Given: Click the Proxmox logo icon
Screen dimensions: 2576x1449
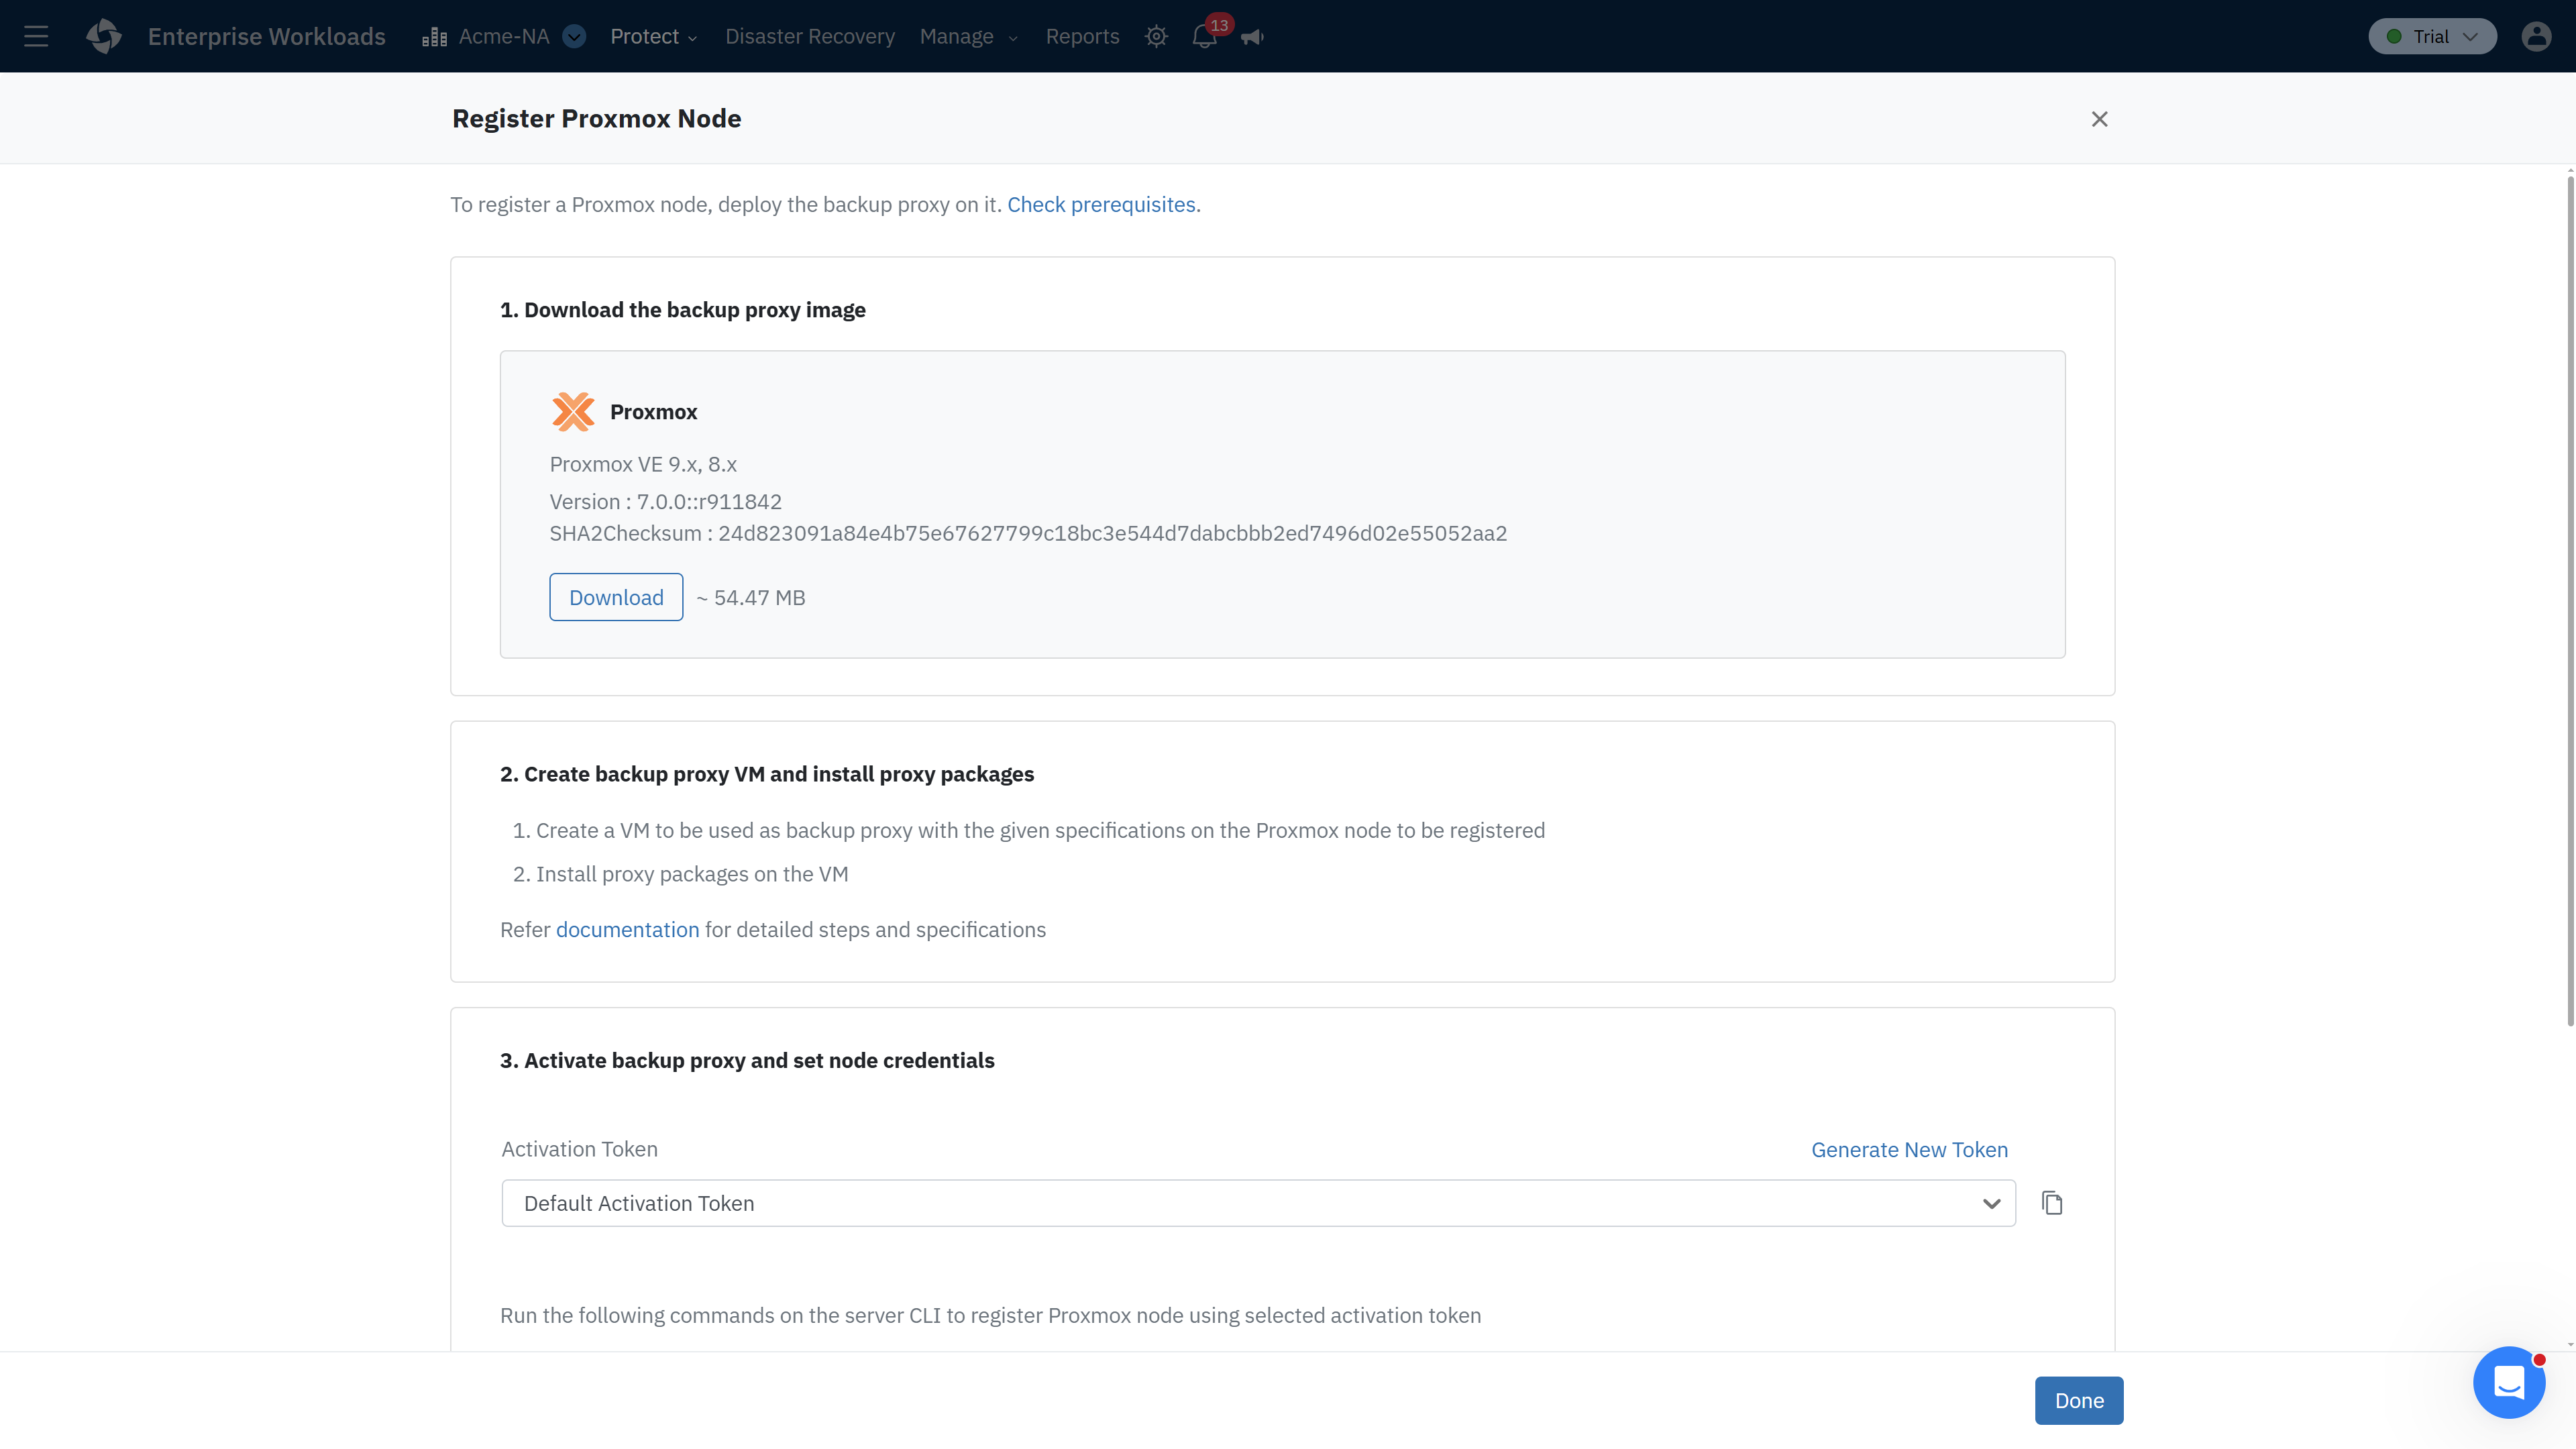Looking at the screenshot, I should click(x=573, y=412).
